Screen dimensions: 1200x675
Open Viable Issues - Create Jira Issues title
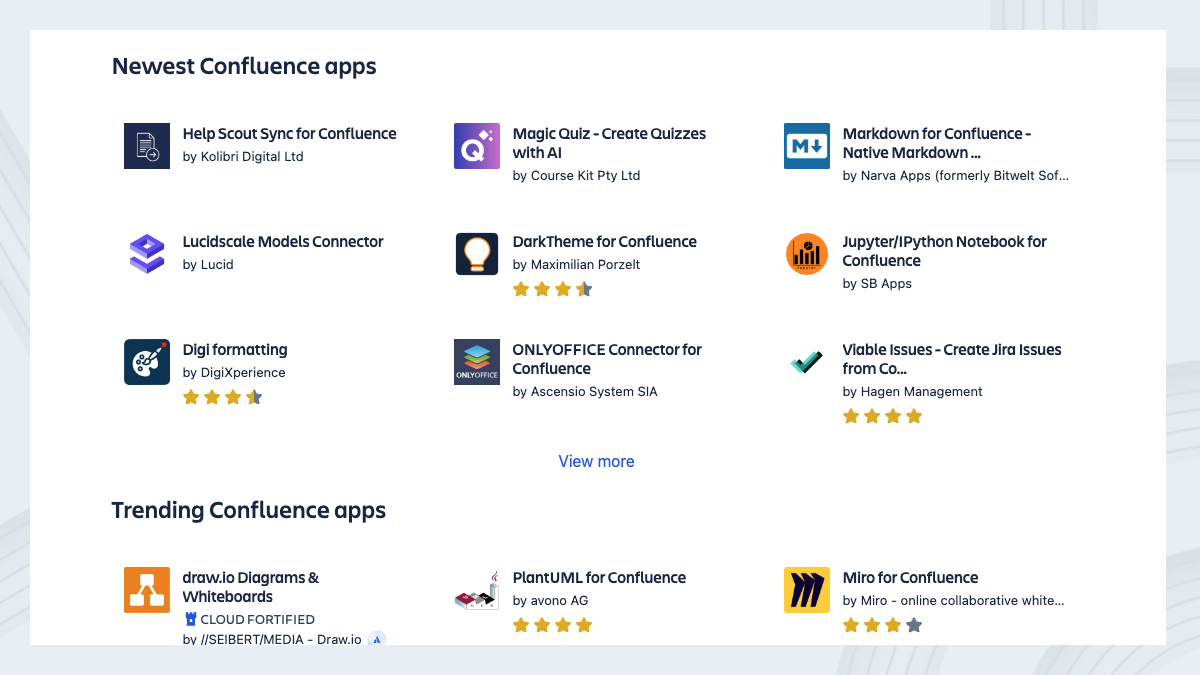point(952,359)
